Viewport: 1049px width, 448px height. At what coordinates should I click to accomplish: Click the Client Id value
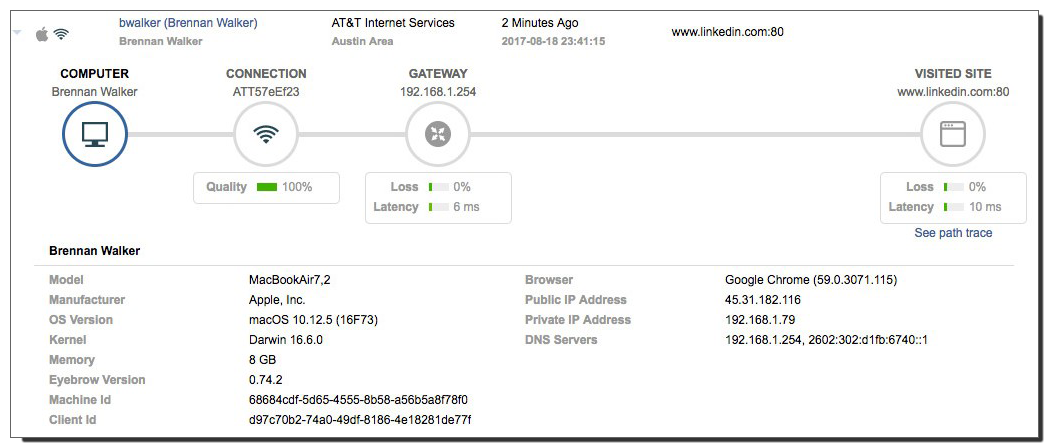360,420
